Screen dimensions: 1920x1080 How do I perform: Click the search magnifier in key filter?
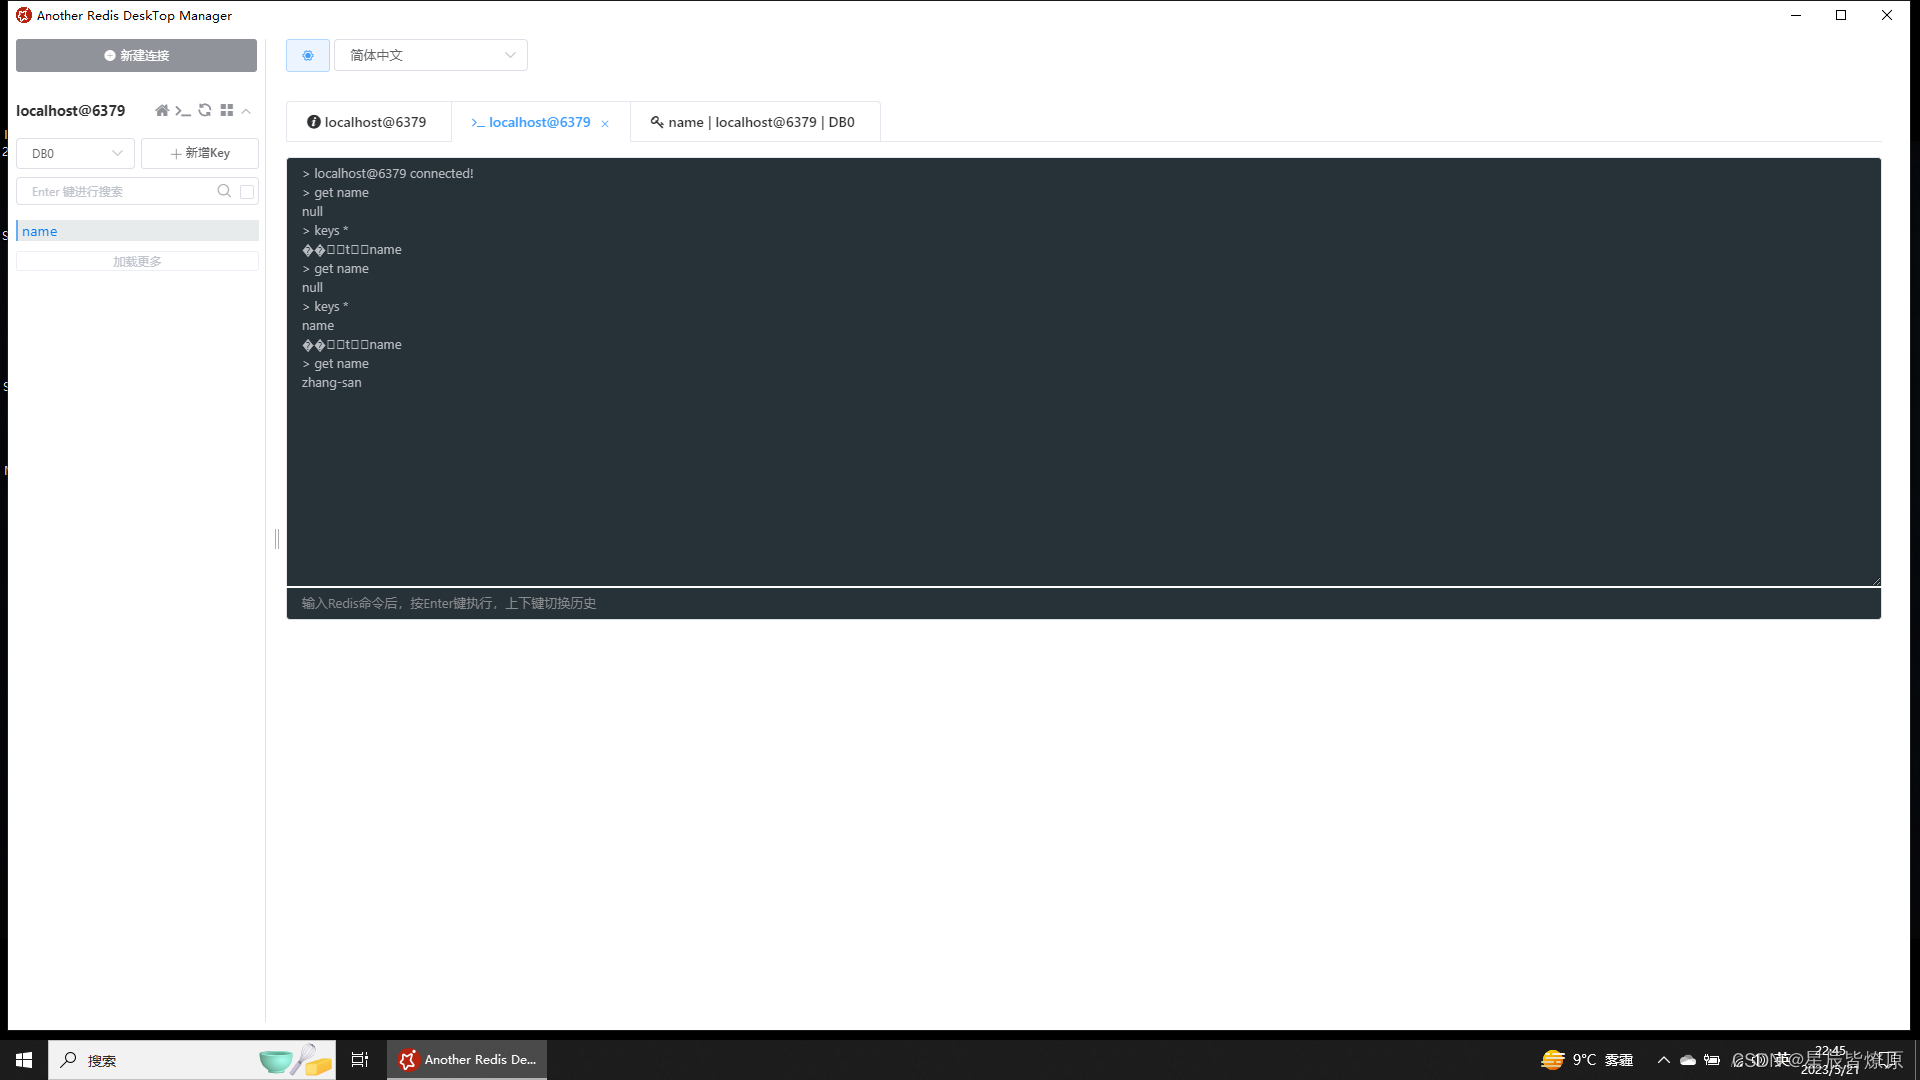(224, 191)
